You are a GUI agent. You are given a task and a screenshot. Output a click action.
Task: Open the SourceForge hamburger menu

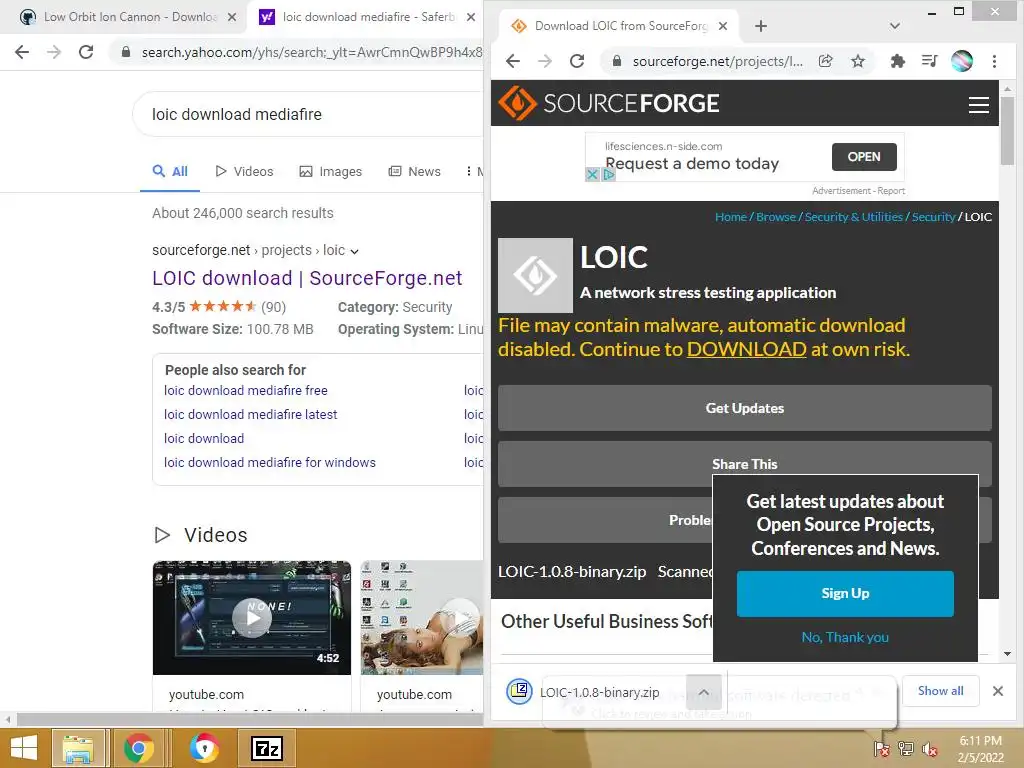[x=978, y=104]
